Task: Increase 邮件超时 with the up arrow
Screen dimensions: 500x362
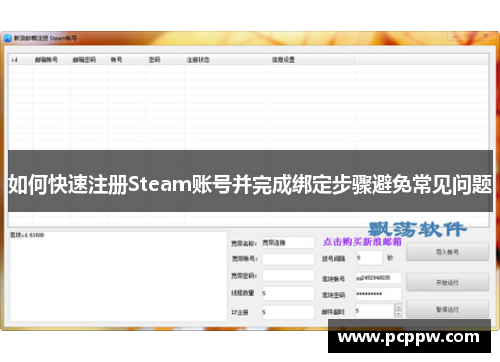Action: tap(398, 307)
